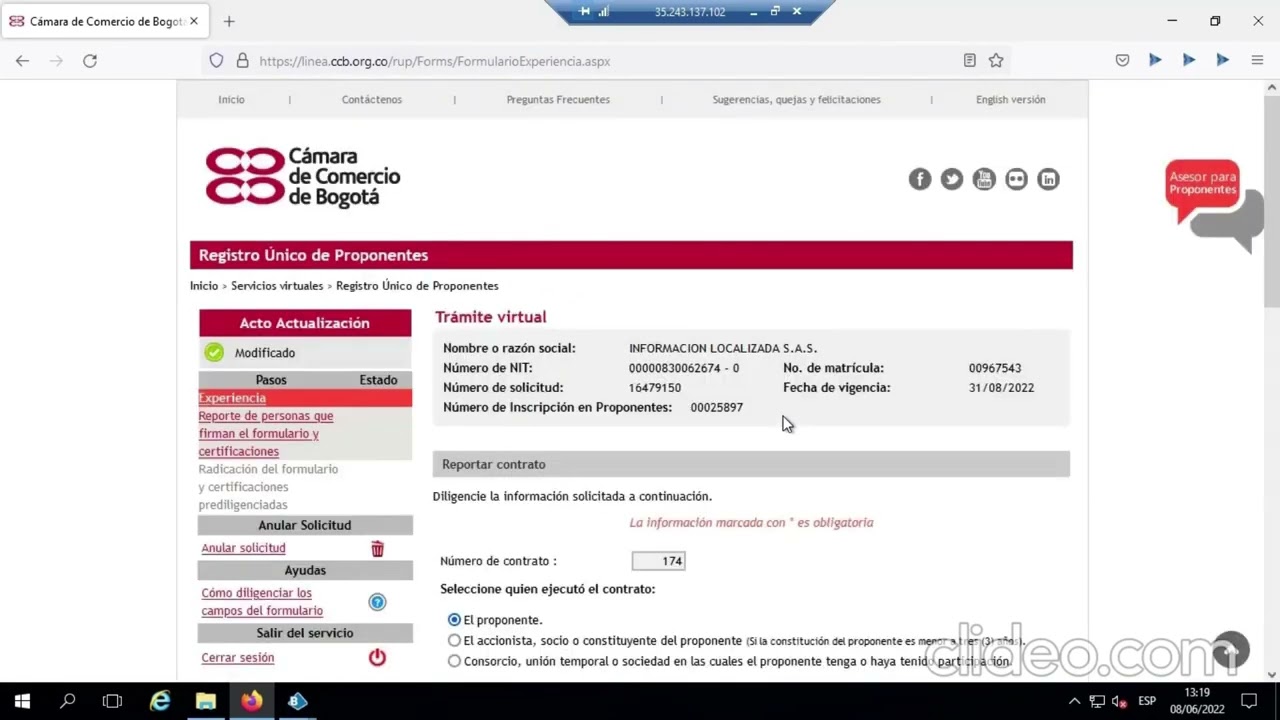Reload the page with the refresh icon

click(x=90, y=61)
